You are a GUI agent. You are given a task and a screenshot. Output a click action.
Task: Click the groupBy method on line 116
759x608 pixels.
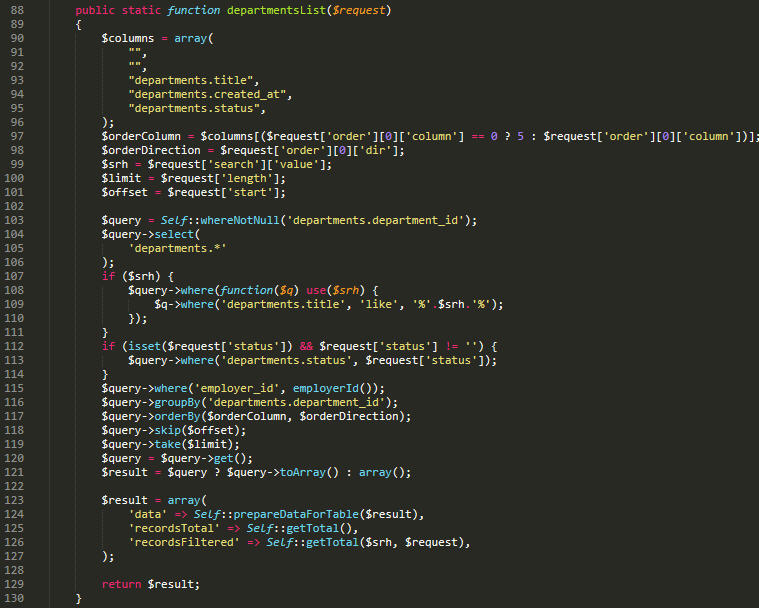pos(178,403)
